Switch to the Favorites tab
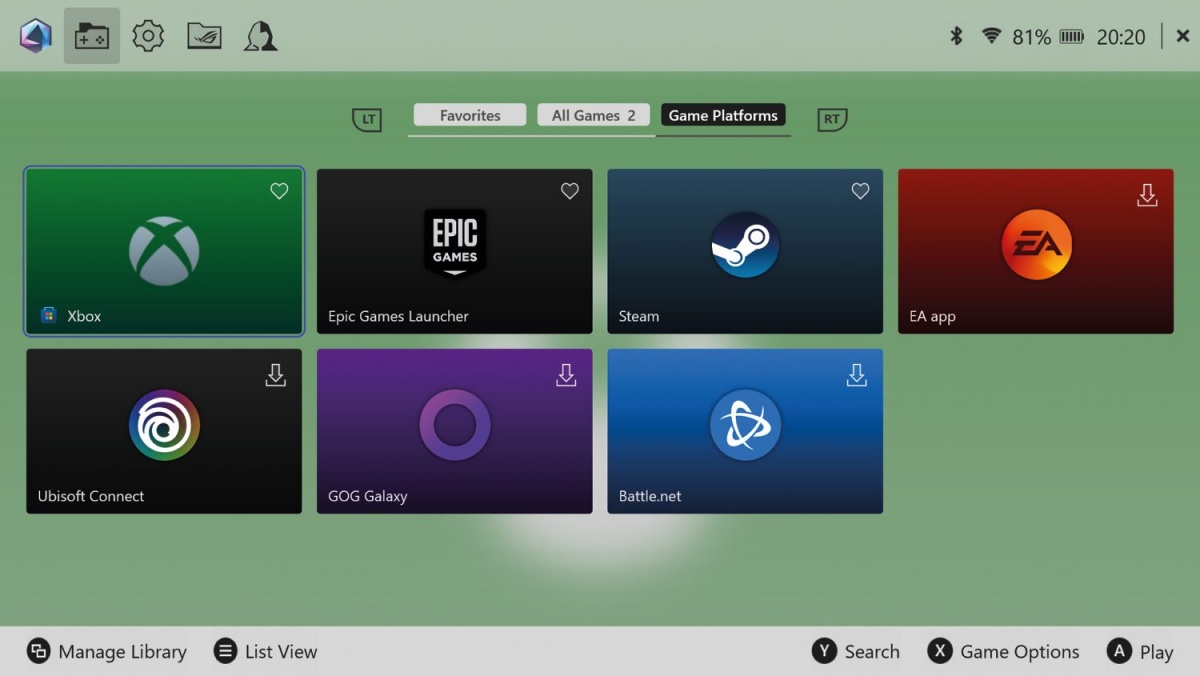 click(x=470, y=115)
